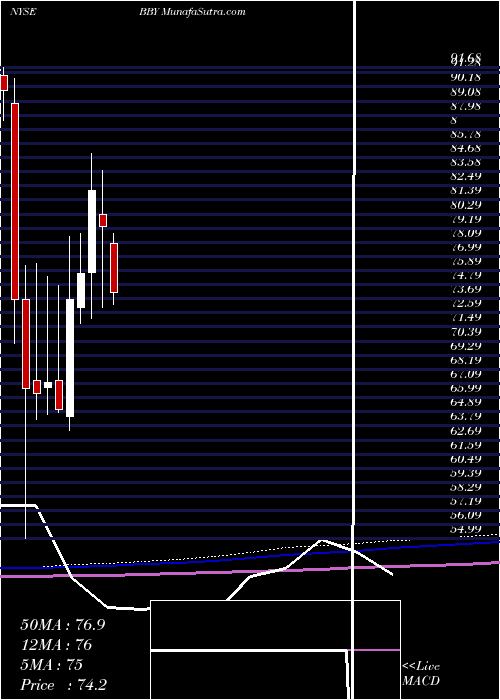Click the 81.39 price axis label
The height and width of the screenshot is (700, 500).
click(x=465, y=191)
